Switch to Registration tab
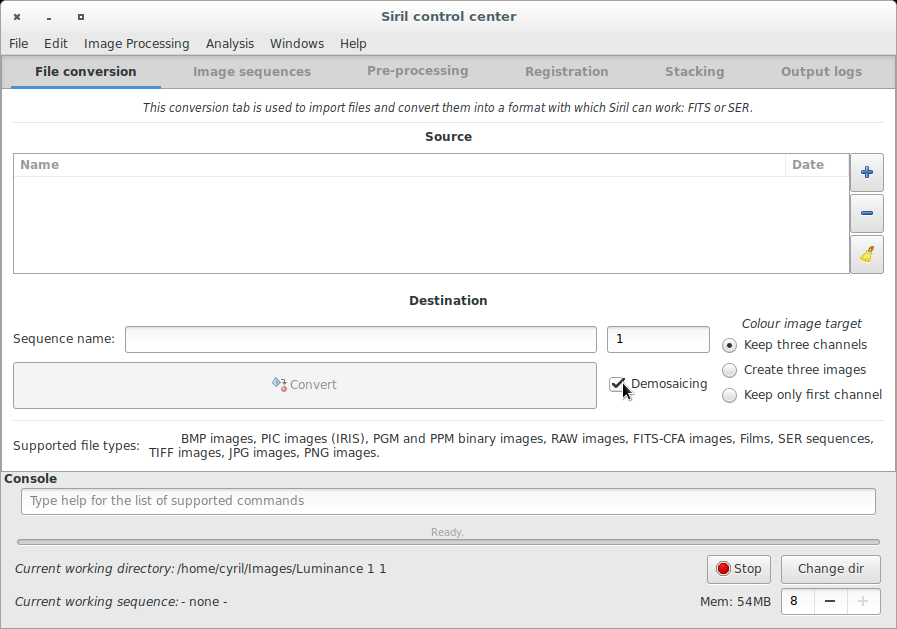897x629 pixels. (567, 71)
